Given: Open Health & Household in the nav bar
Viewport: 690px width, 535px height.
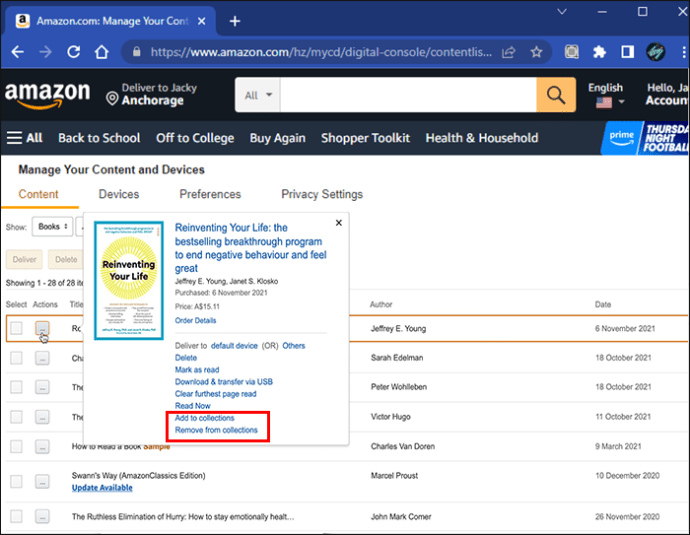Looking at the screenshot, I should 482,138.
